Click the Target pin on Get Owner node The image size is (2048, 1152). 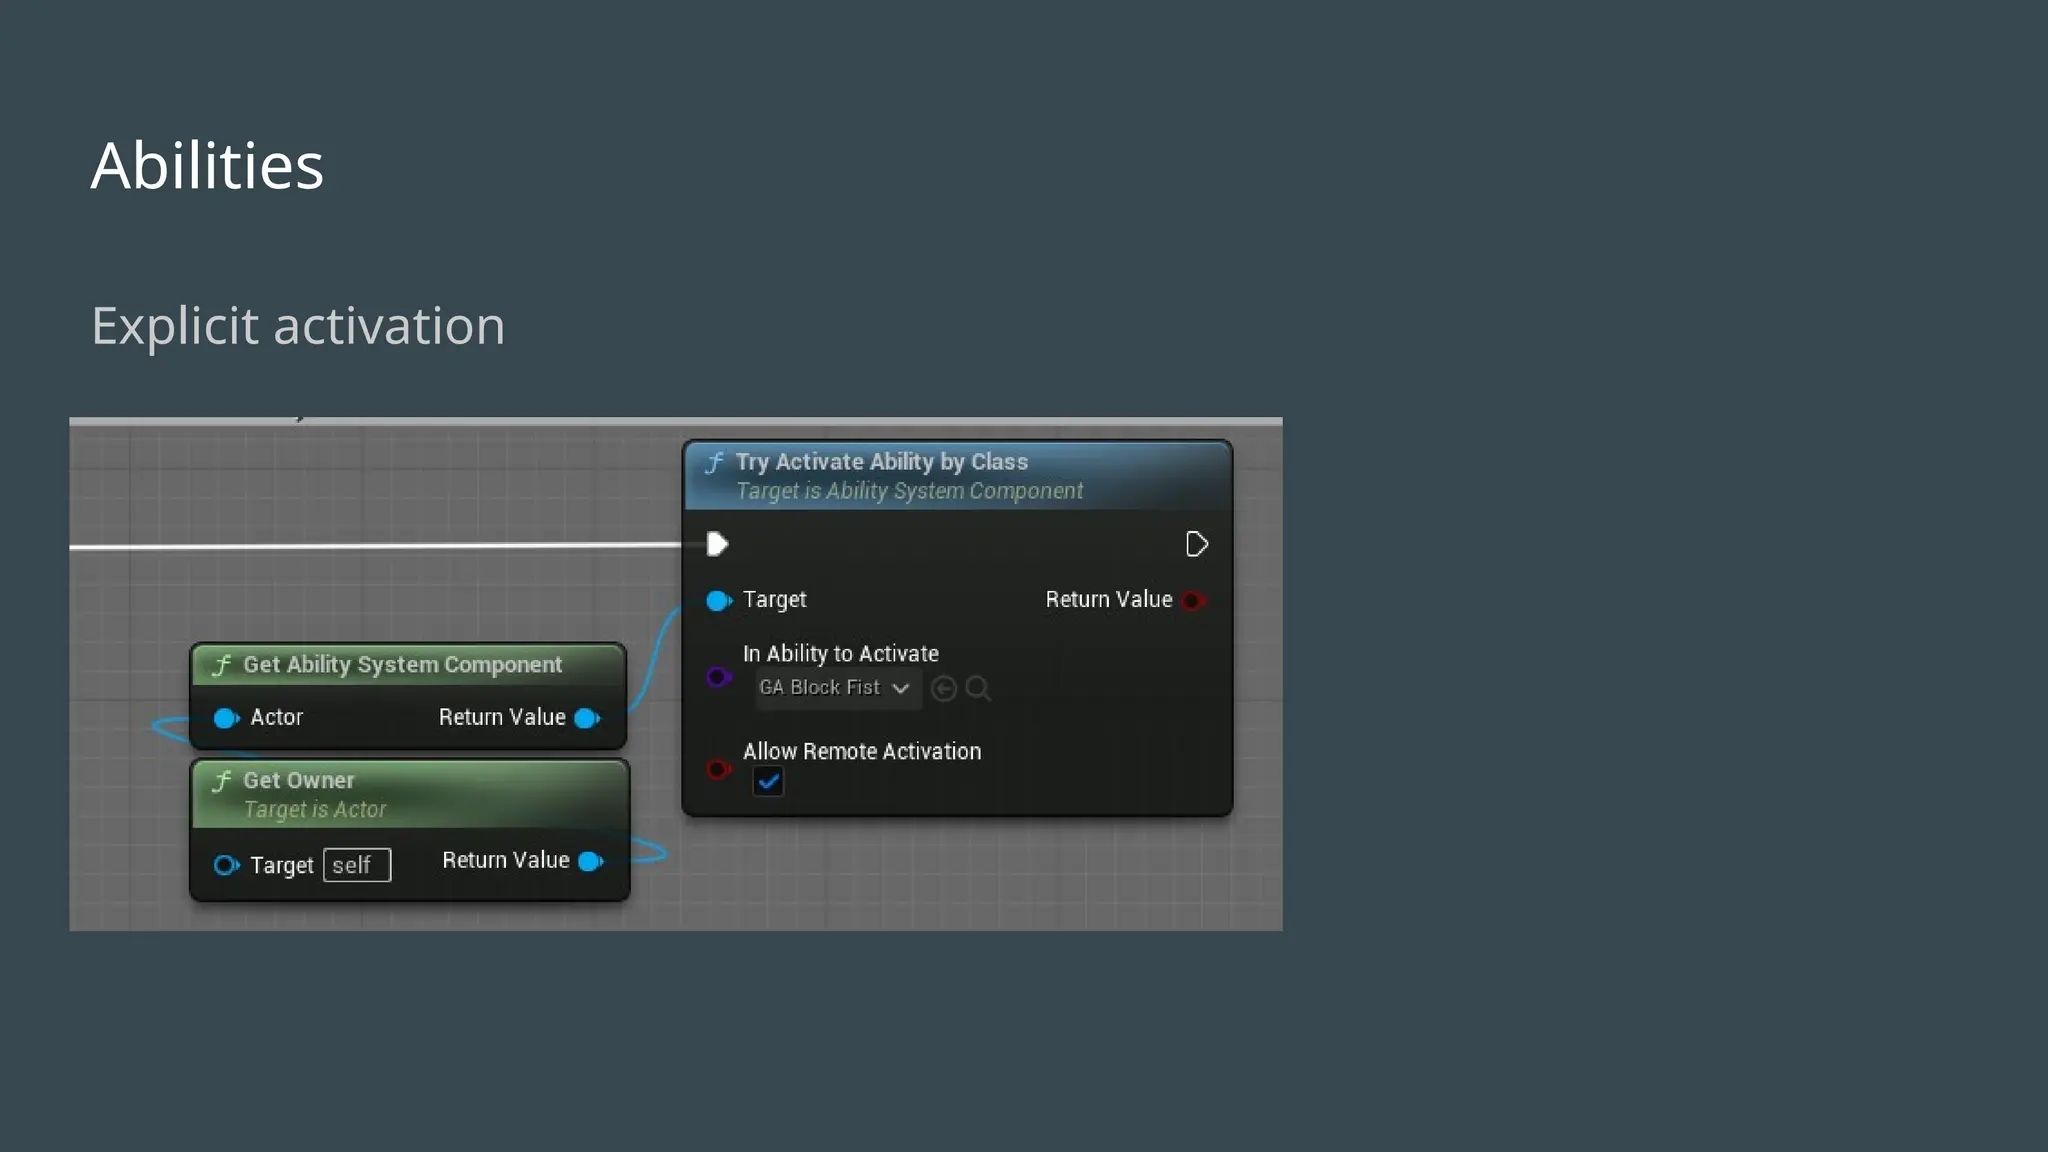[226, 865]
